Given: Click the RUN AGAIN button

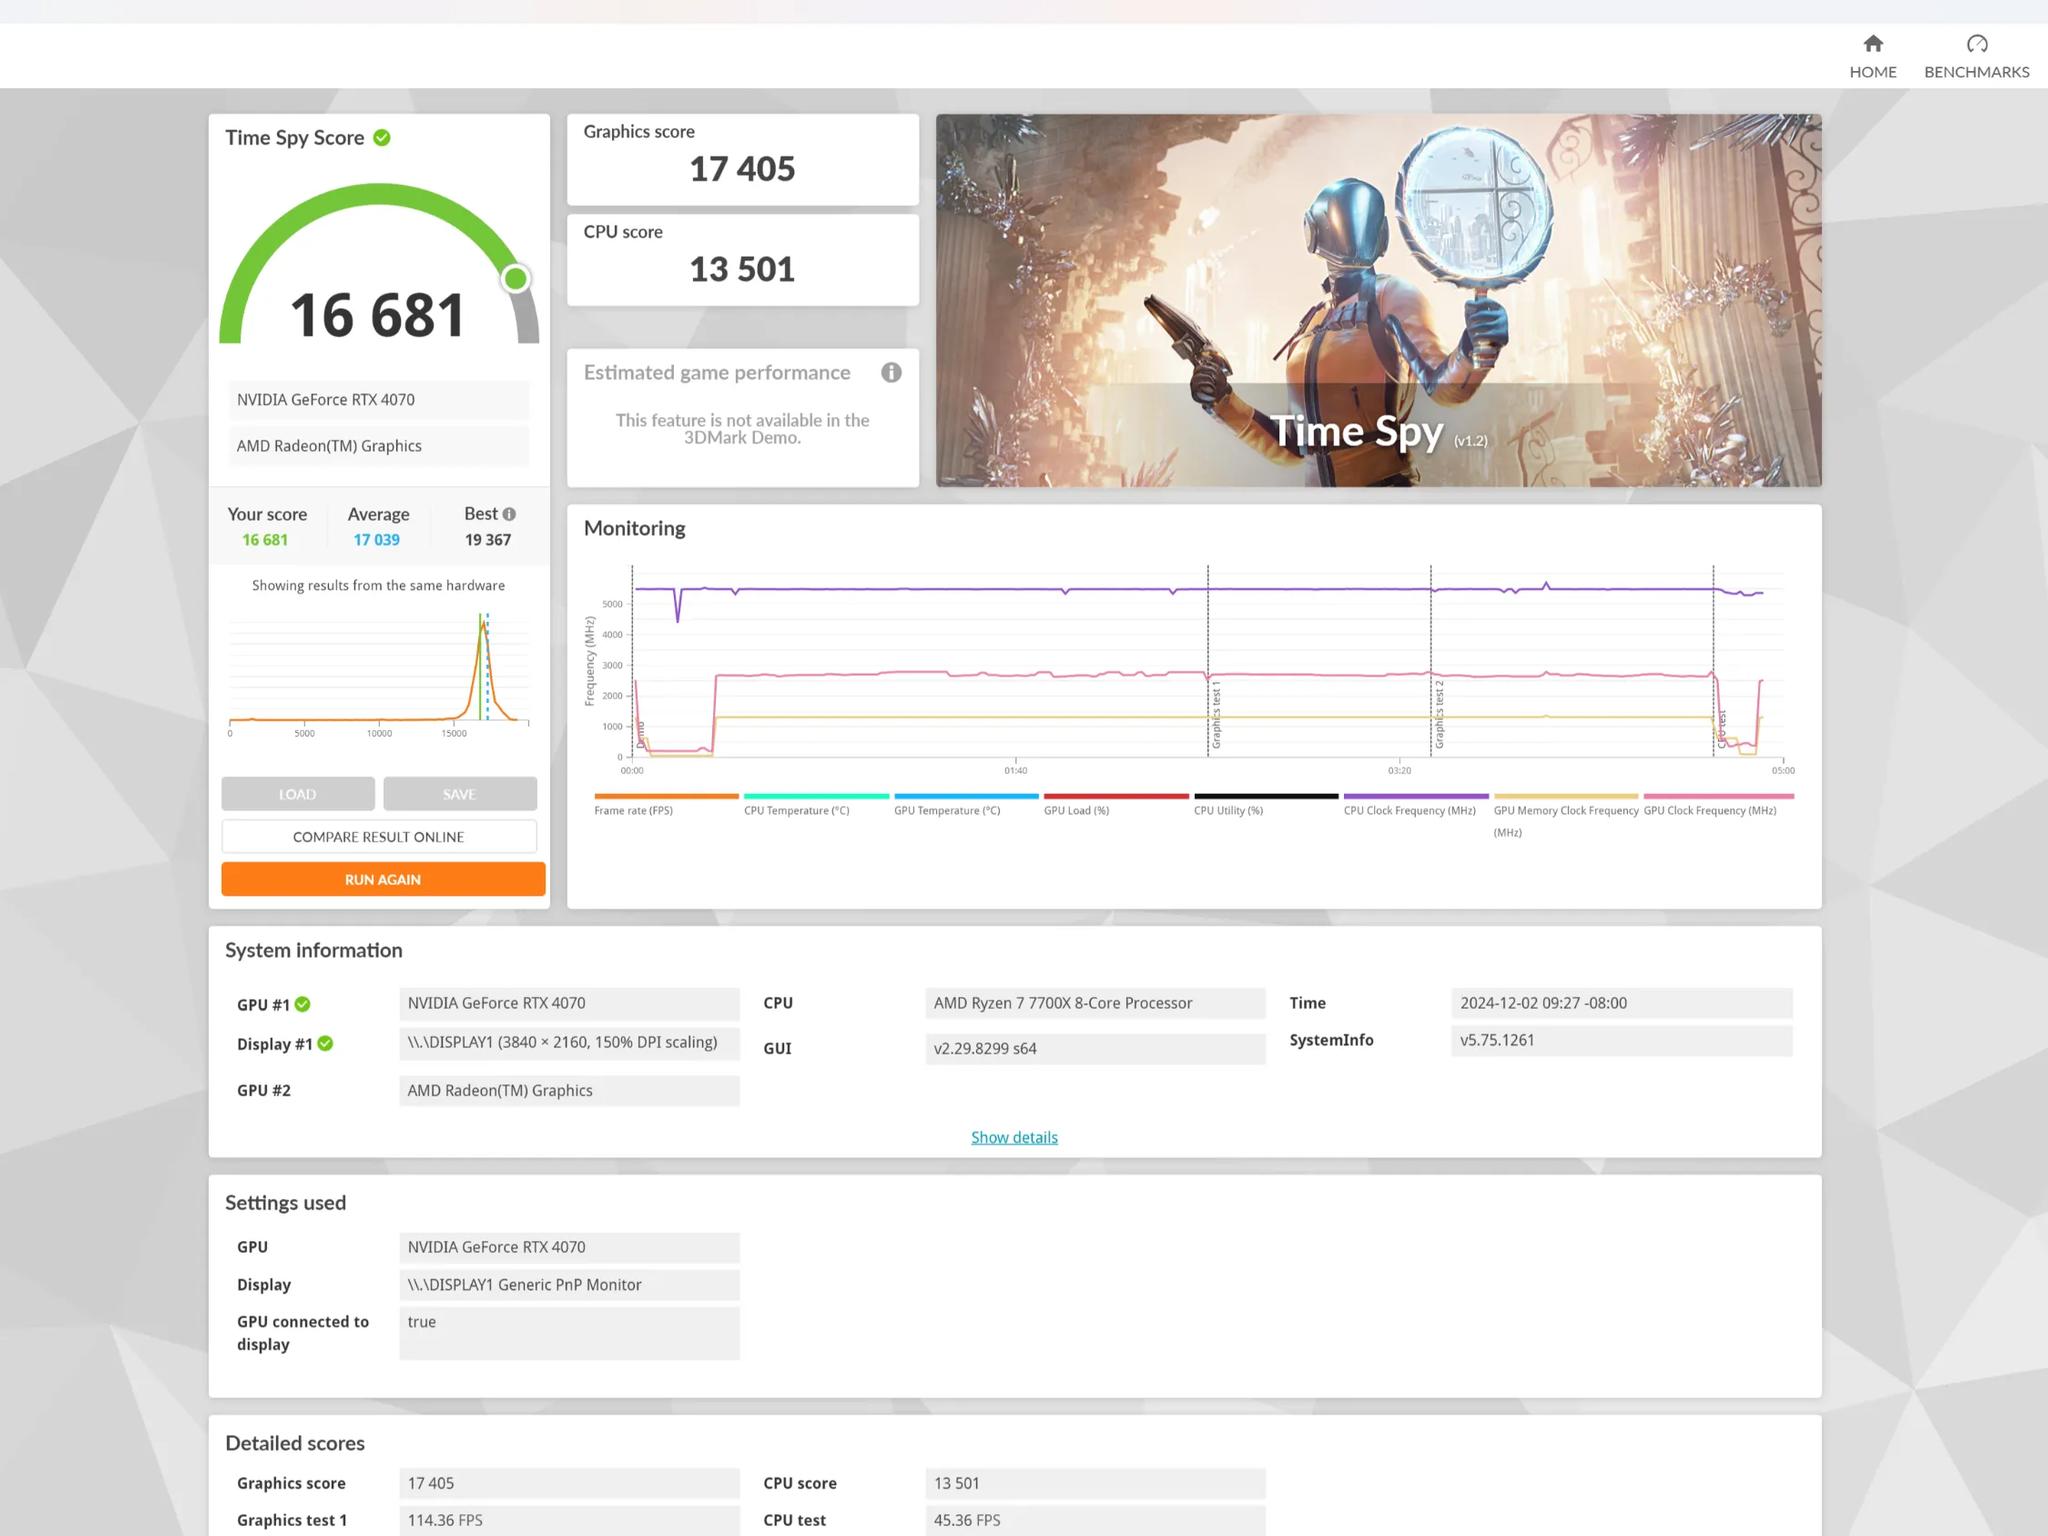Looking at the screenshot, I should tap(383, 879).
